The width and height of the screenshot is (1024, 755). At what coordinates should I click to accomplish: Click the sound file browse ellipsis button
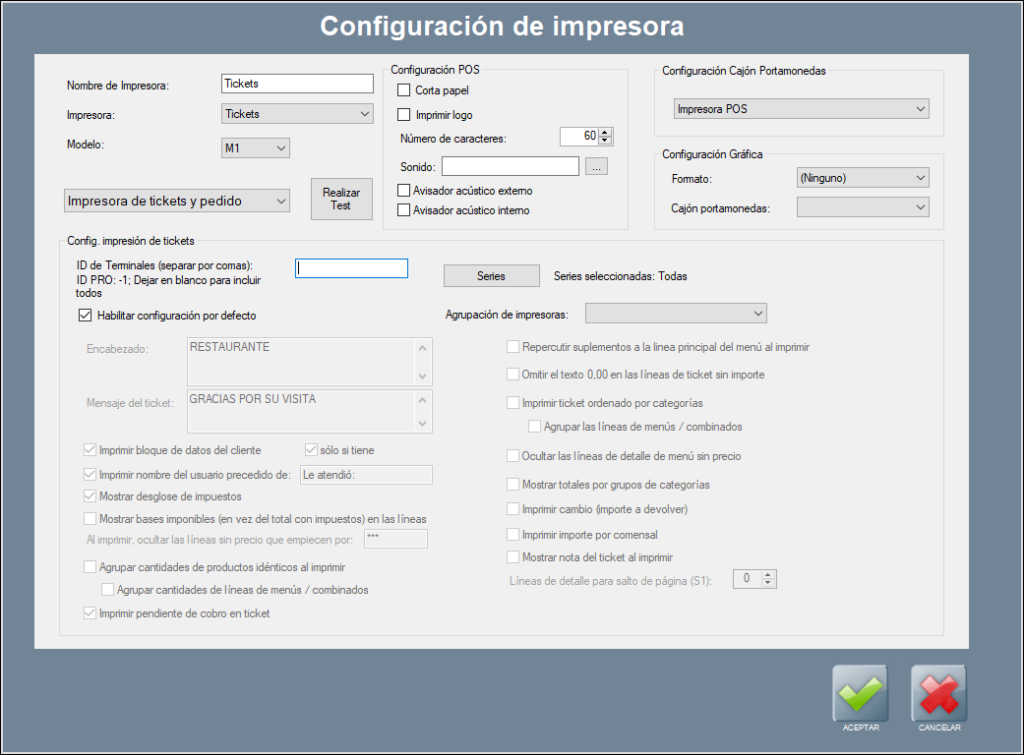pyautogui.click(x=596, y=167)
